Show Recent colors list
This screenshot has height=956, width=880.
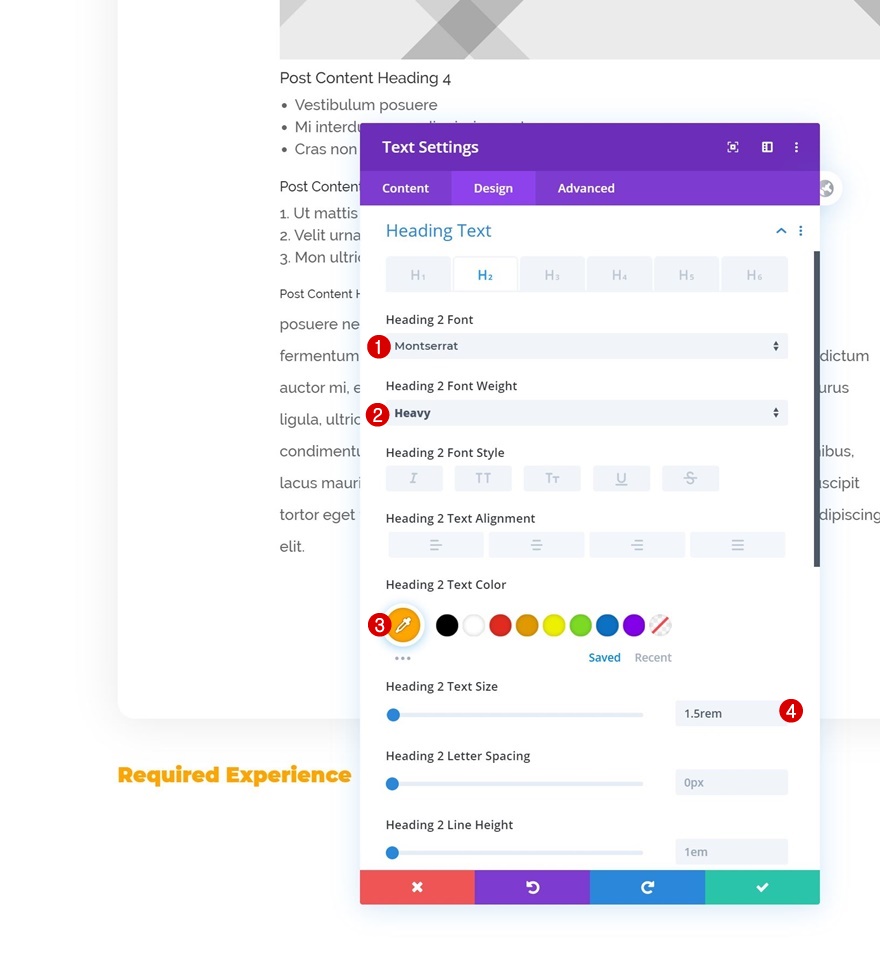[x=653, y=658]
